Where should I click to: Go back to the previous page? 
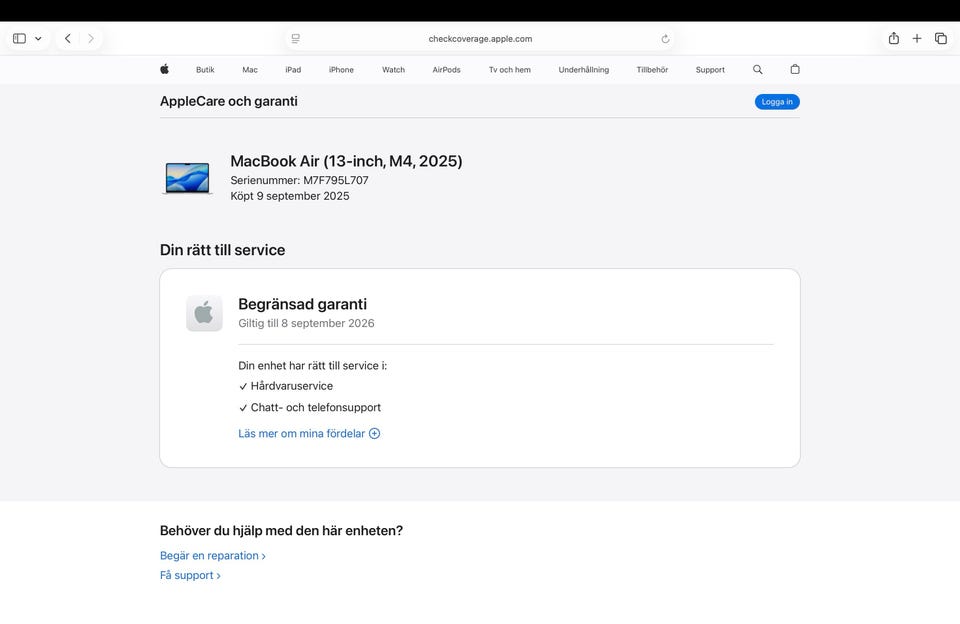(x=67, y=39)
